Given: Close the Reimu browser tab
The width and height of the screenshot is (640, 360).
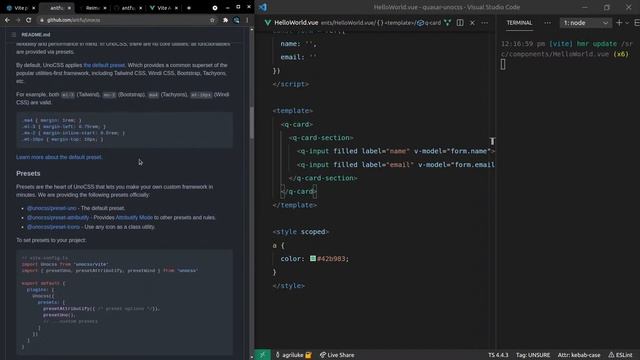Looking at the screenshot, I should 105,8.
